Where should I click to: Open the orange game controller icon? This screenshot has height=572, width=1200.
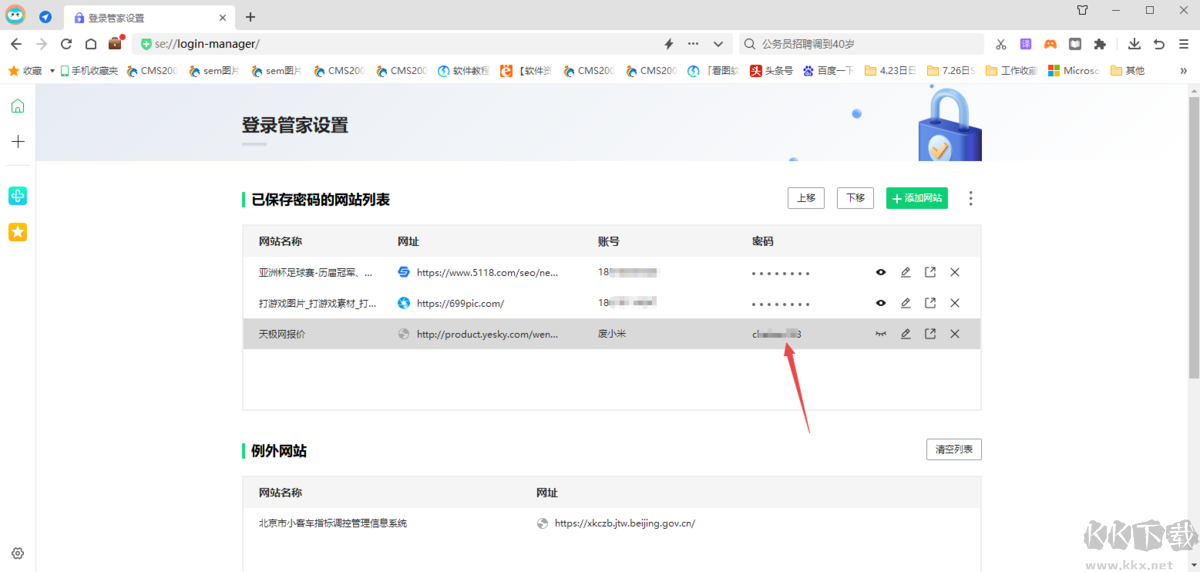click(1050, 44)
